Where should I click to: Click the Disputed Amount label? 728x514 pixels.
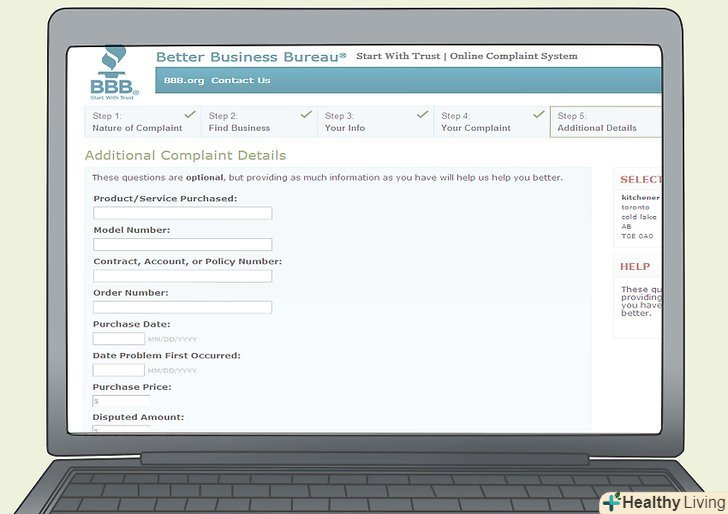[x=138, y=417]
